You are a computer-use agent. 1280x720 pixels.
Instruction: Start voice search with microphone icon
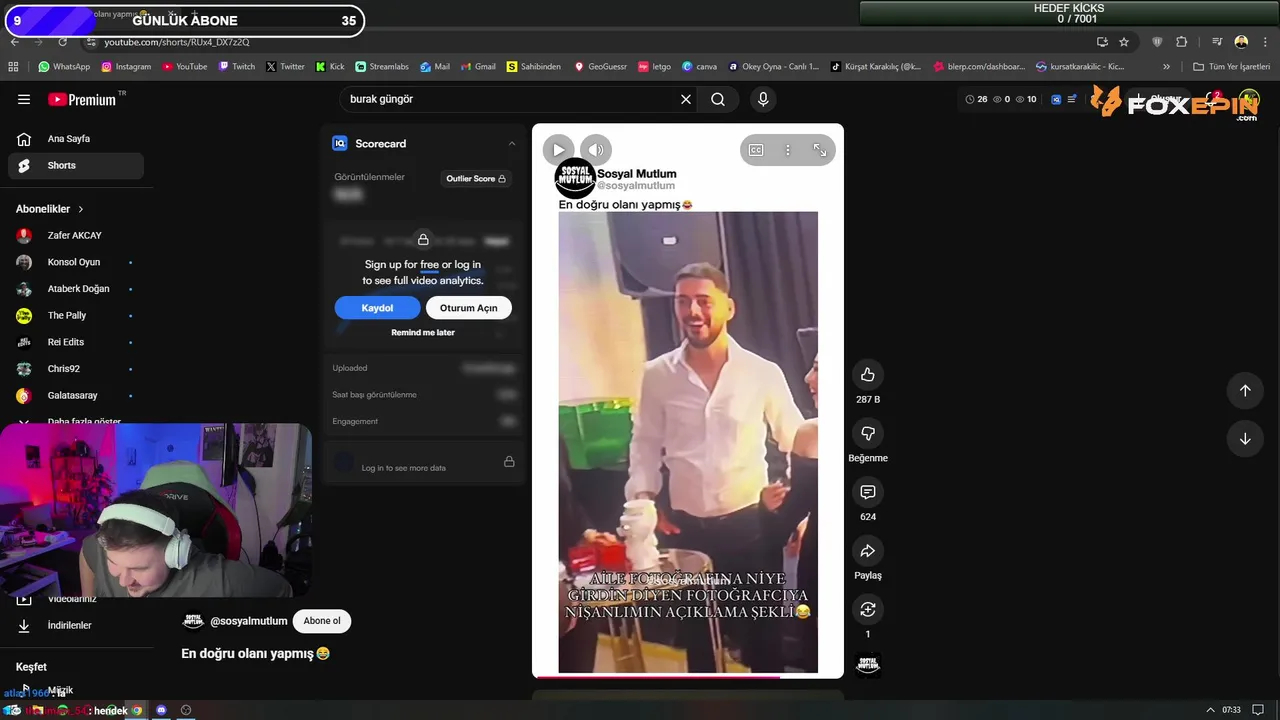(x=763, y=99)
